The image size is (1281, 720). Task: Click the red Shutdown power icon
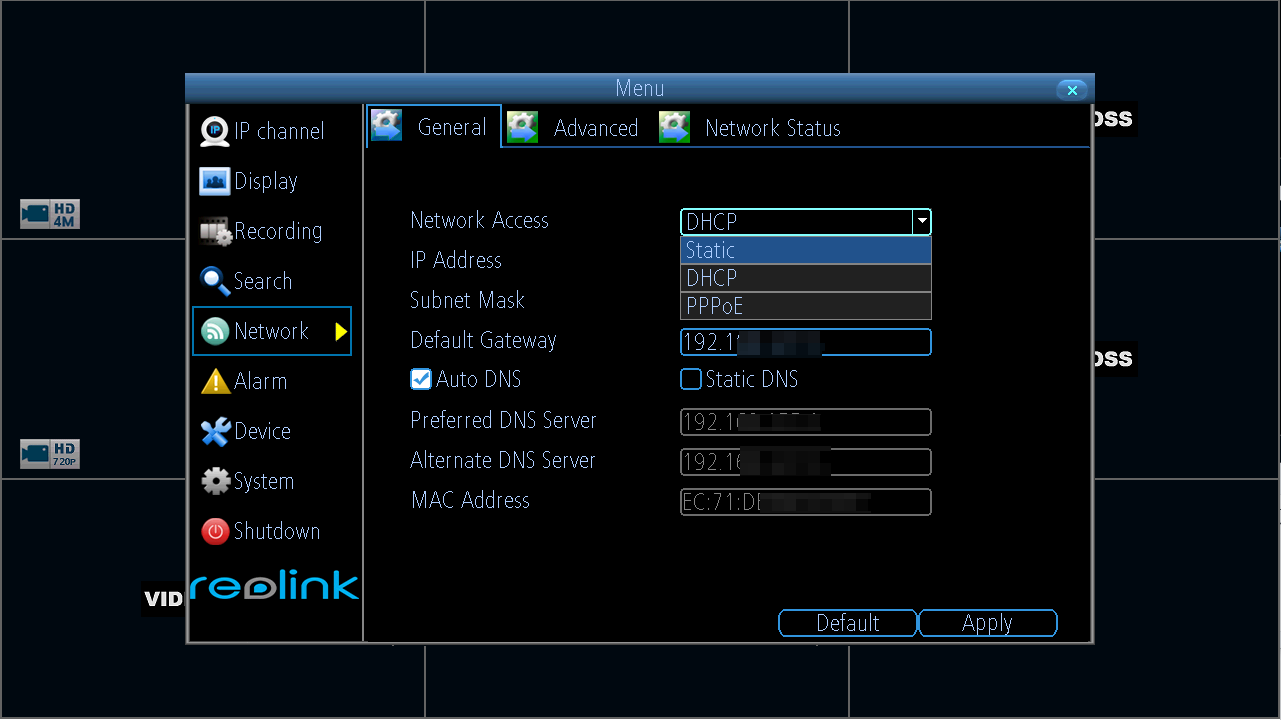coord(215,531)
